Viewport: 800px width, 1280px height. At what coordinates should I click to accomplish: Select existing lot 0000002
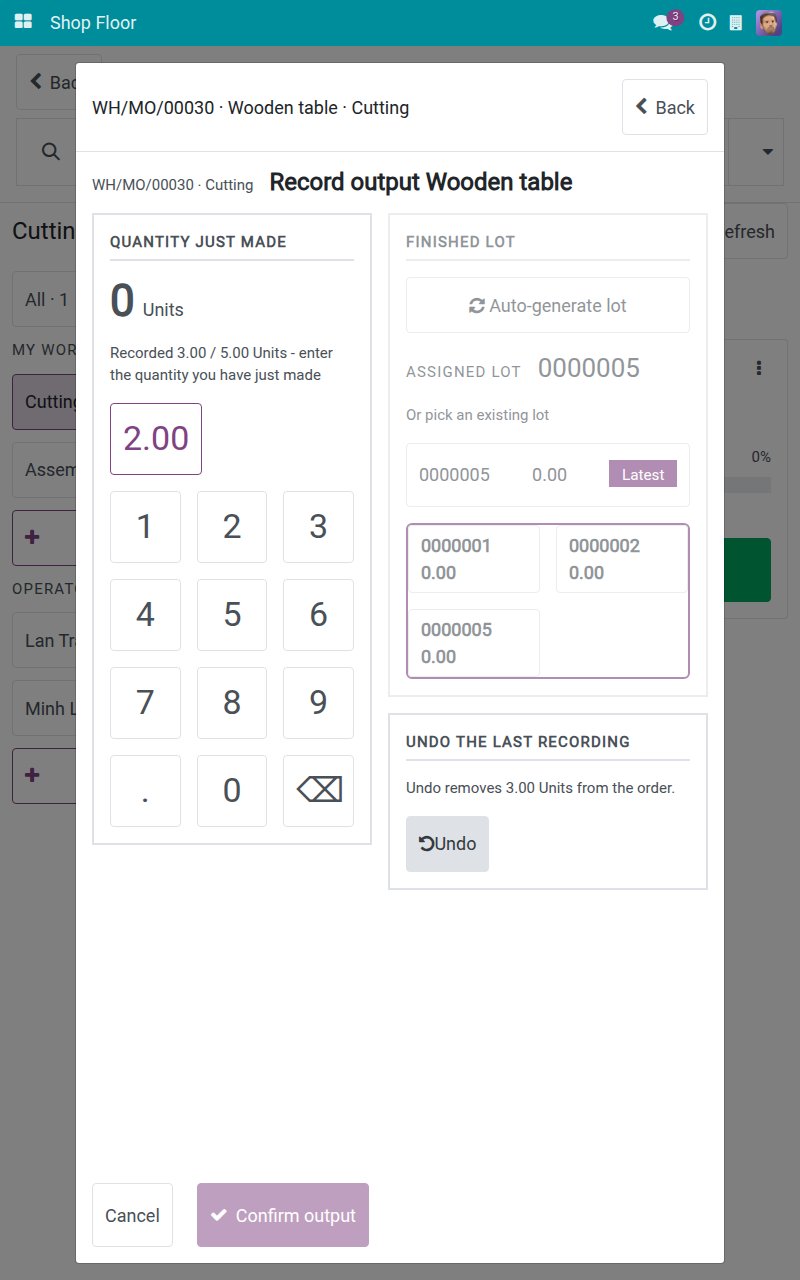click(x=622, y=559)
